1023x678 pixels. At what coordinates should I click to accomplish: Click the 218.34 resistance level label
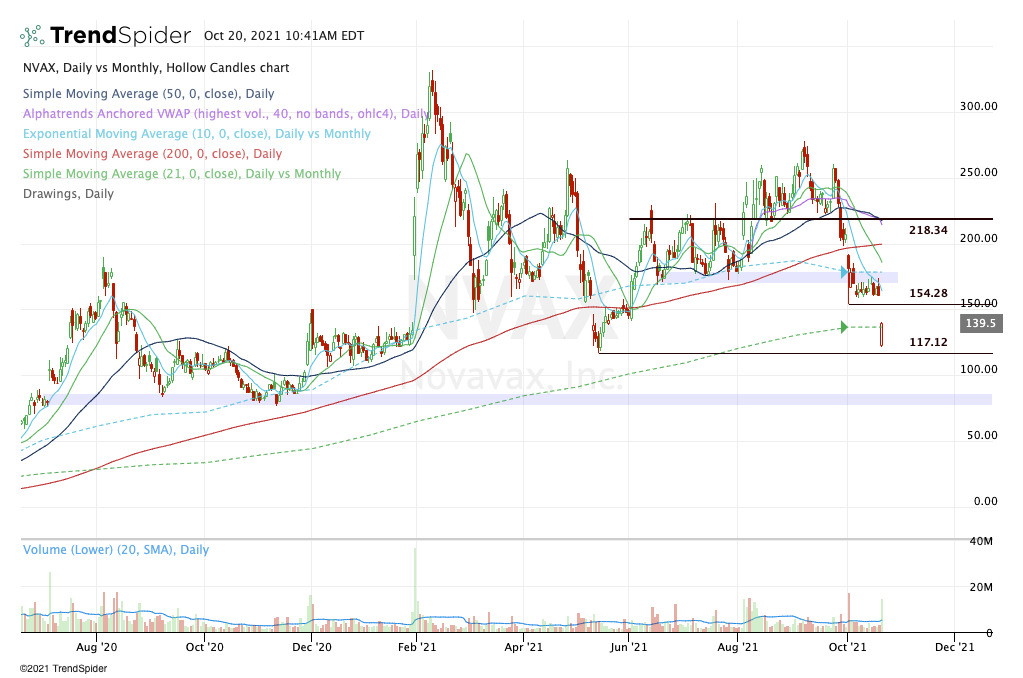click(928, 230)
